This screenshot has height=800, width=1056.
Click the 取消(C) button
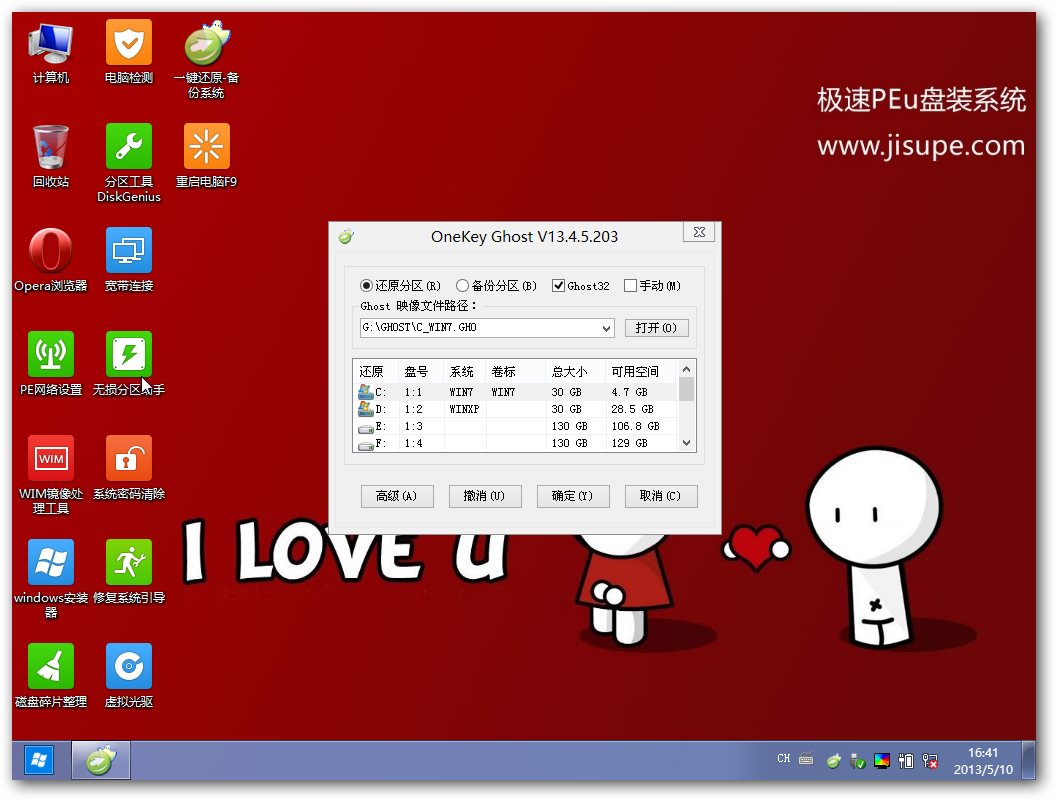click(661, 496)
